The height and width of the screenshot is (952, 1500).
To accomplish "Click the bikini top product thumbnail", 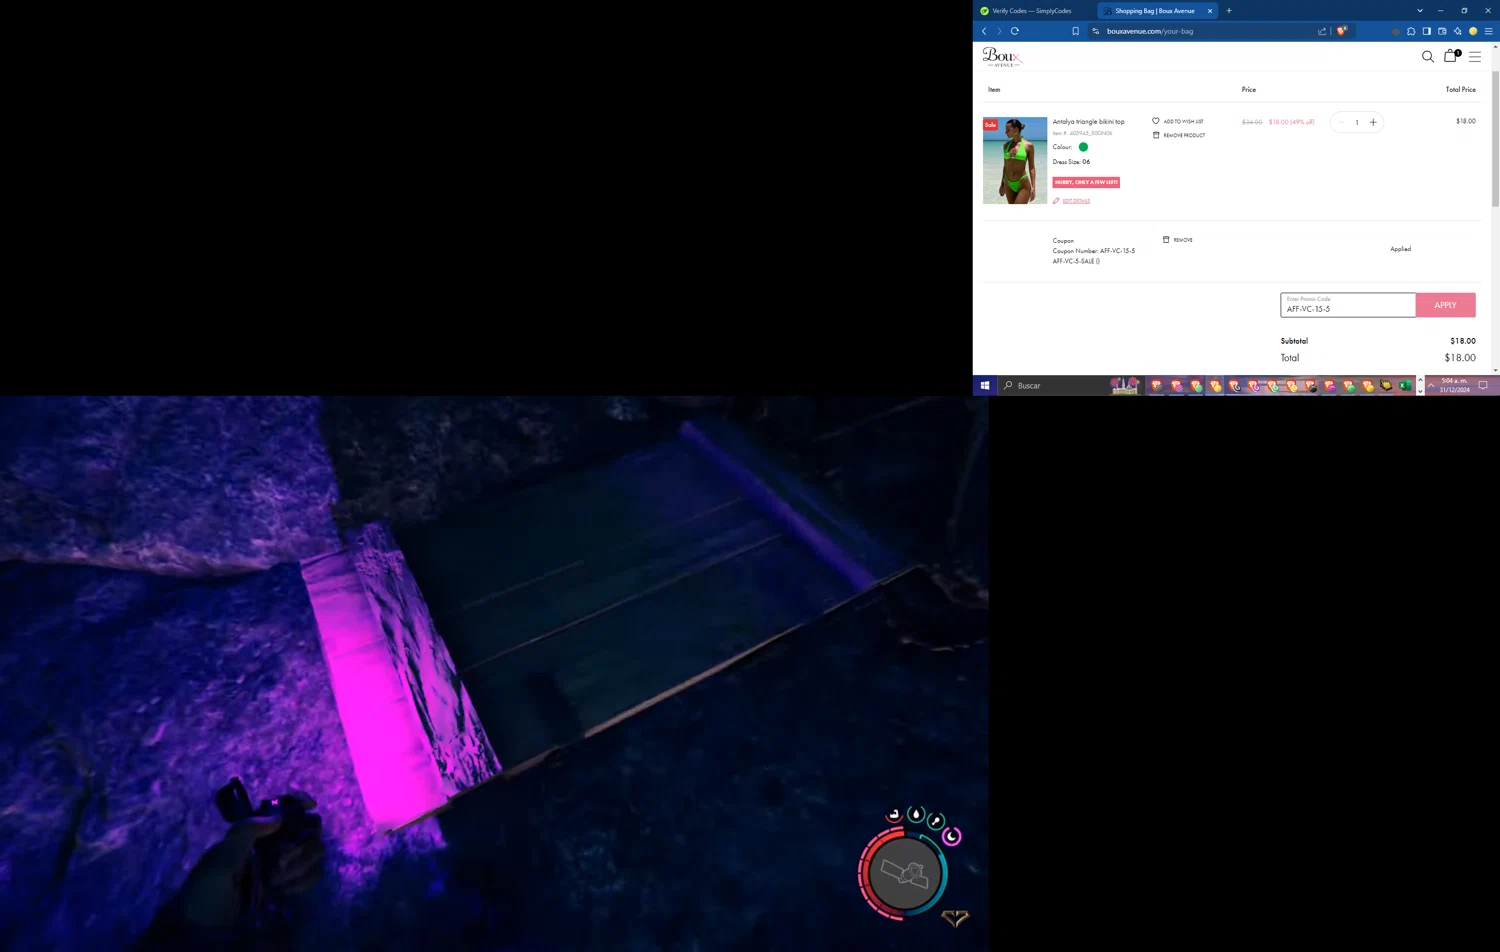I will (x=1015, y=160).
